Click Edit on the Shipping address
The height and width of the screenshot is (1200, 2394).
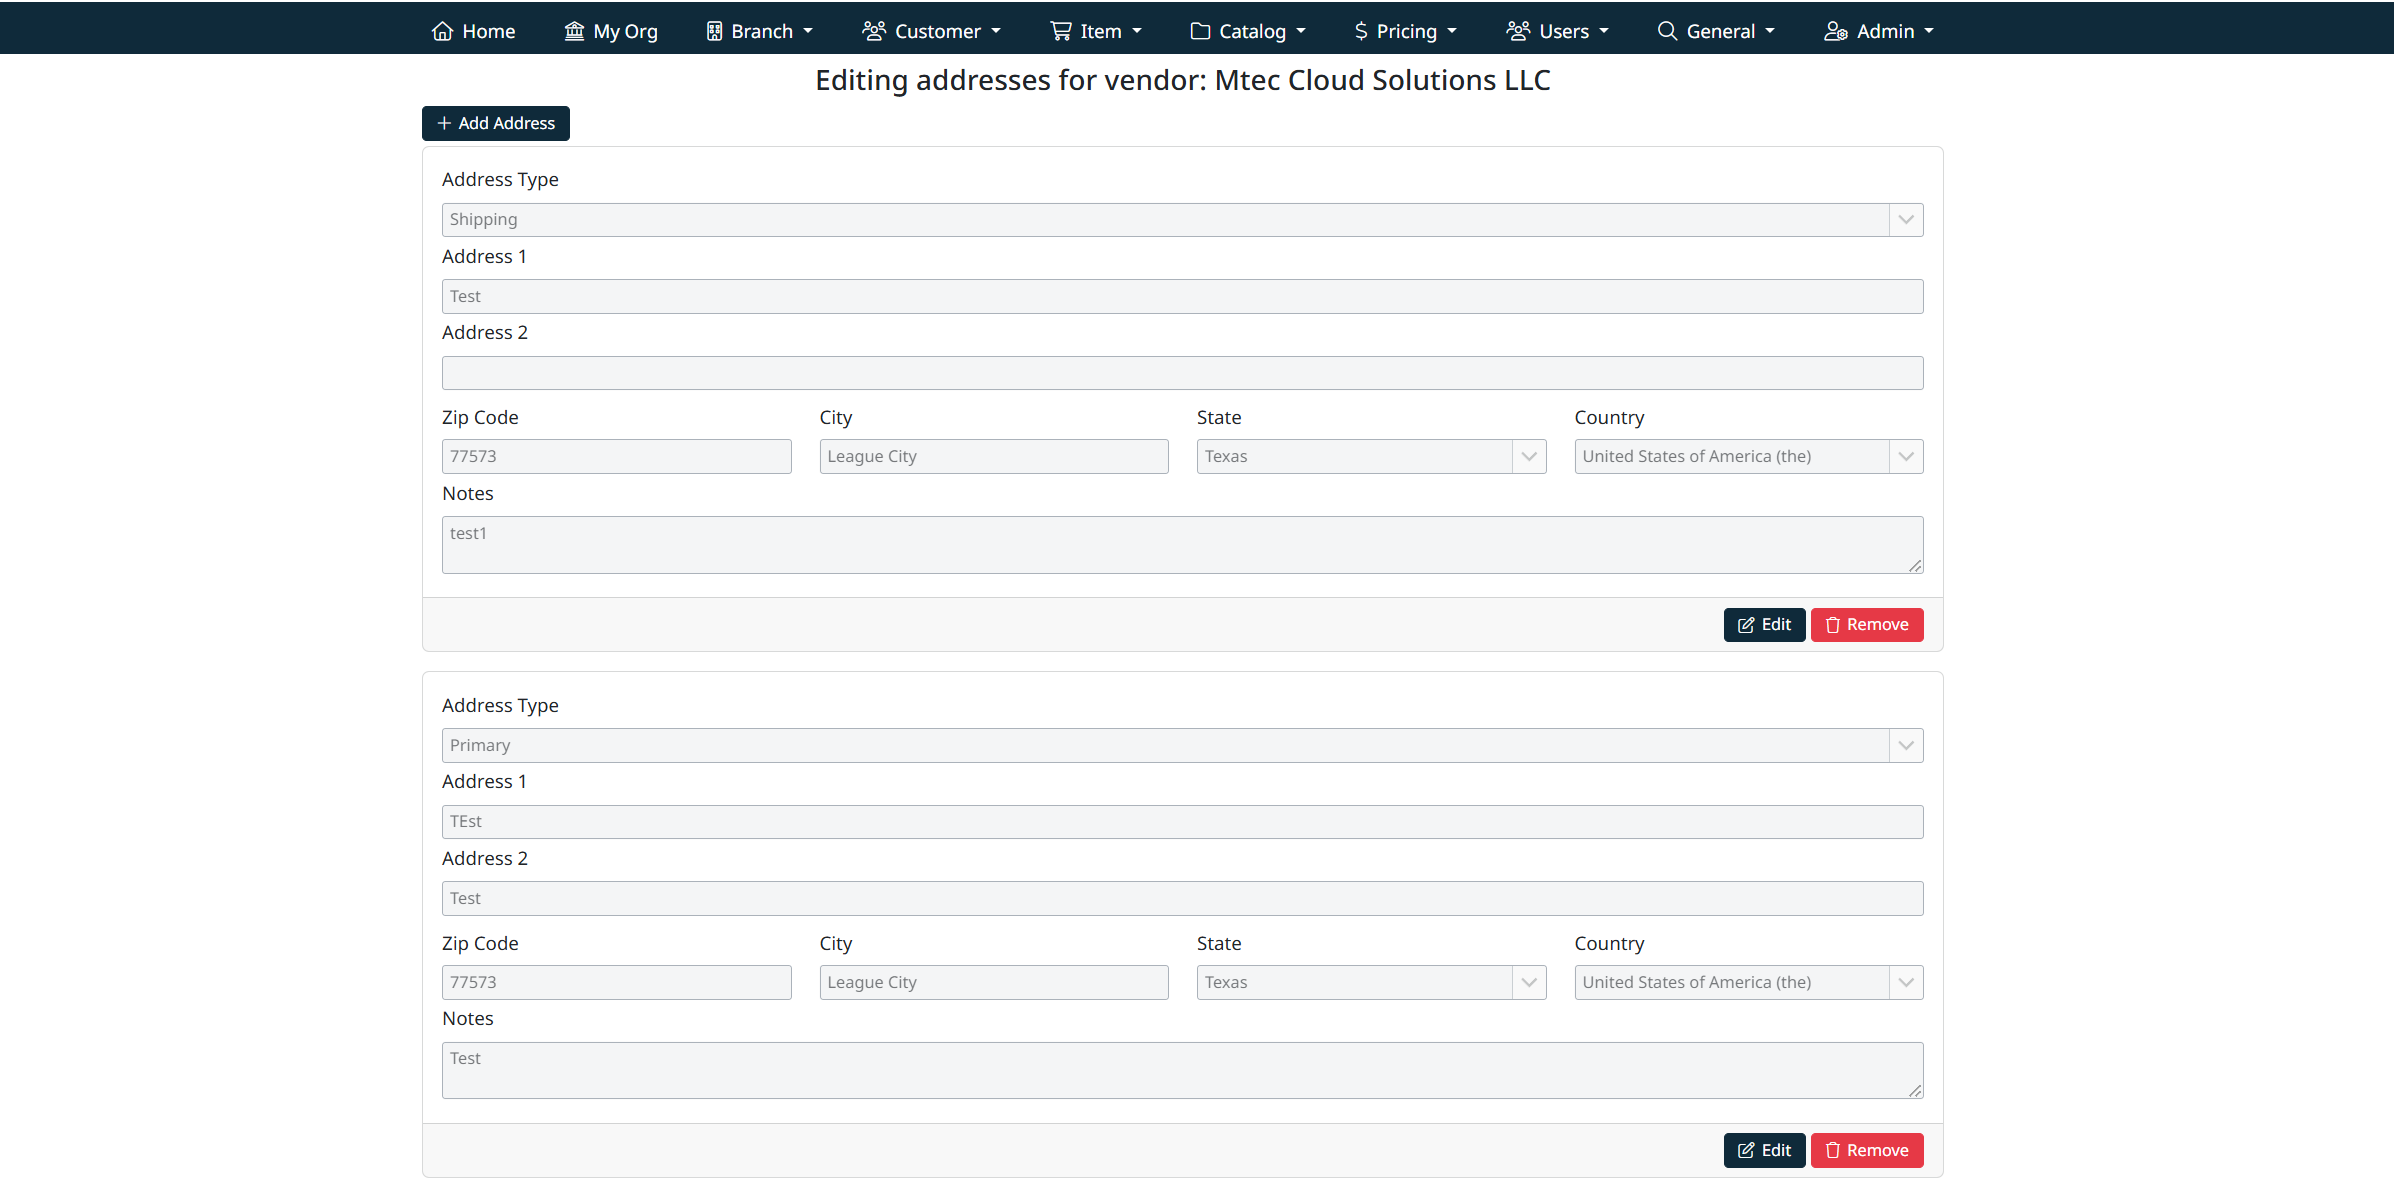click(1764, 625)
